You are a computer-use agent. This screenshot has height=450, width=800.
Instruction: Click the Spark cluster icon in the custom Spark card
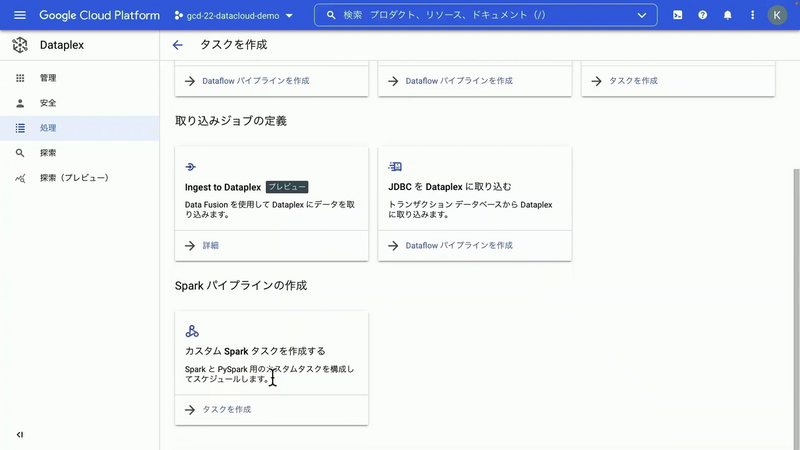point(192,331)
